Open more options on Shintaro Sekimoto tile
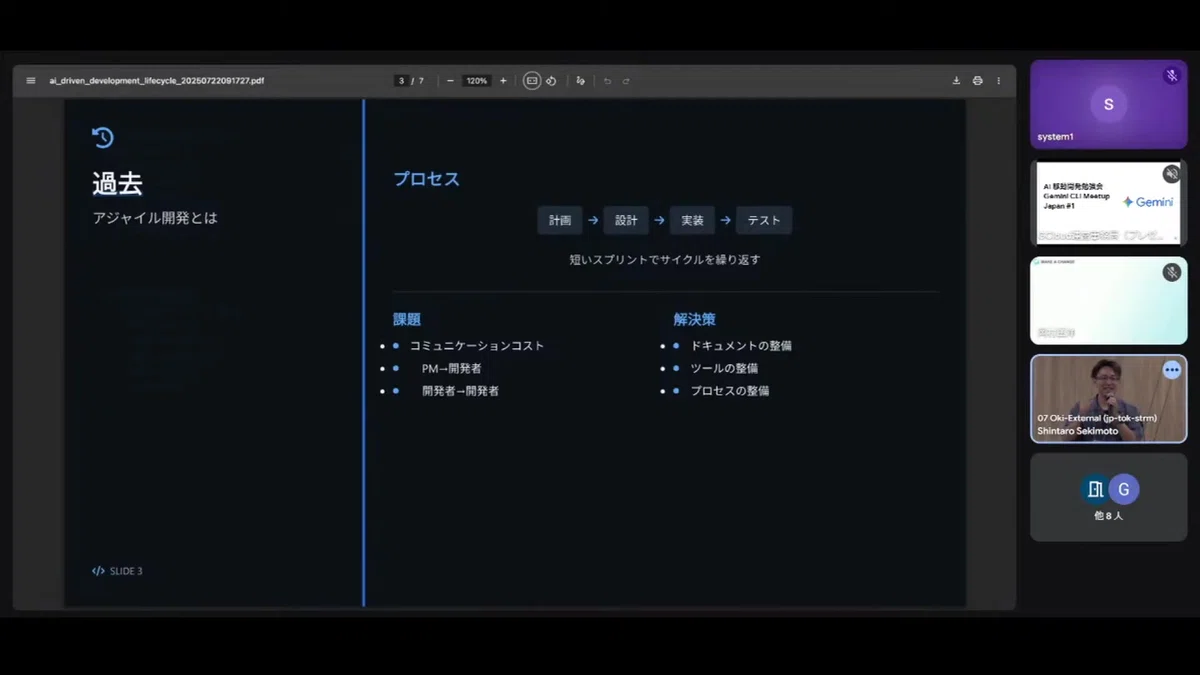Viewport: 1200px width, 675px height. [x=1171, y=370]
